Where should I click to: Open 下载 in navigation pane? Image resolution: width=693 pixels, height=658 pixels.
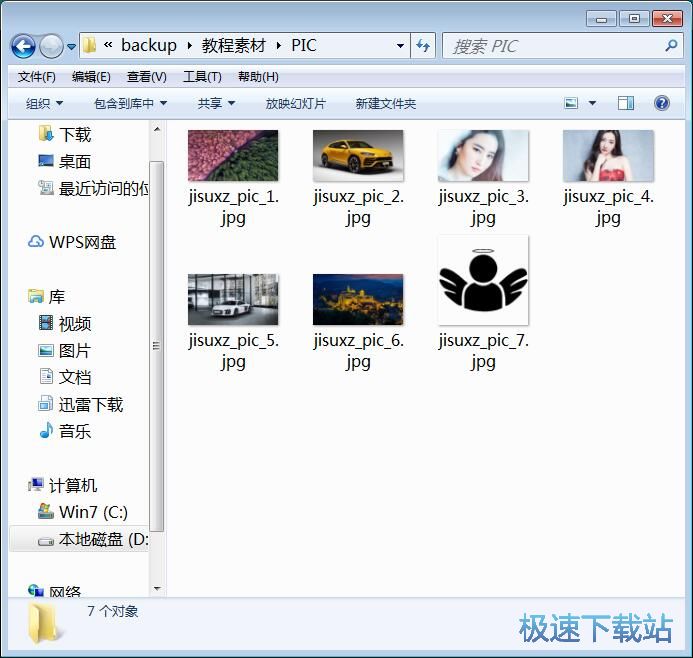point(64,134)
